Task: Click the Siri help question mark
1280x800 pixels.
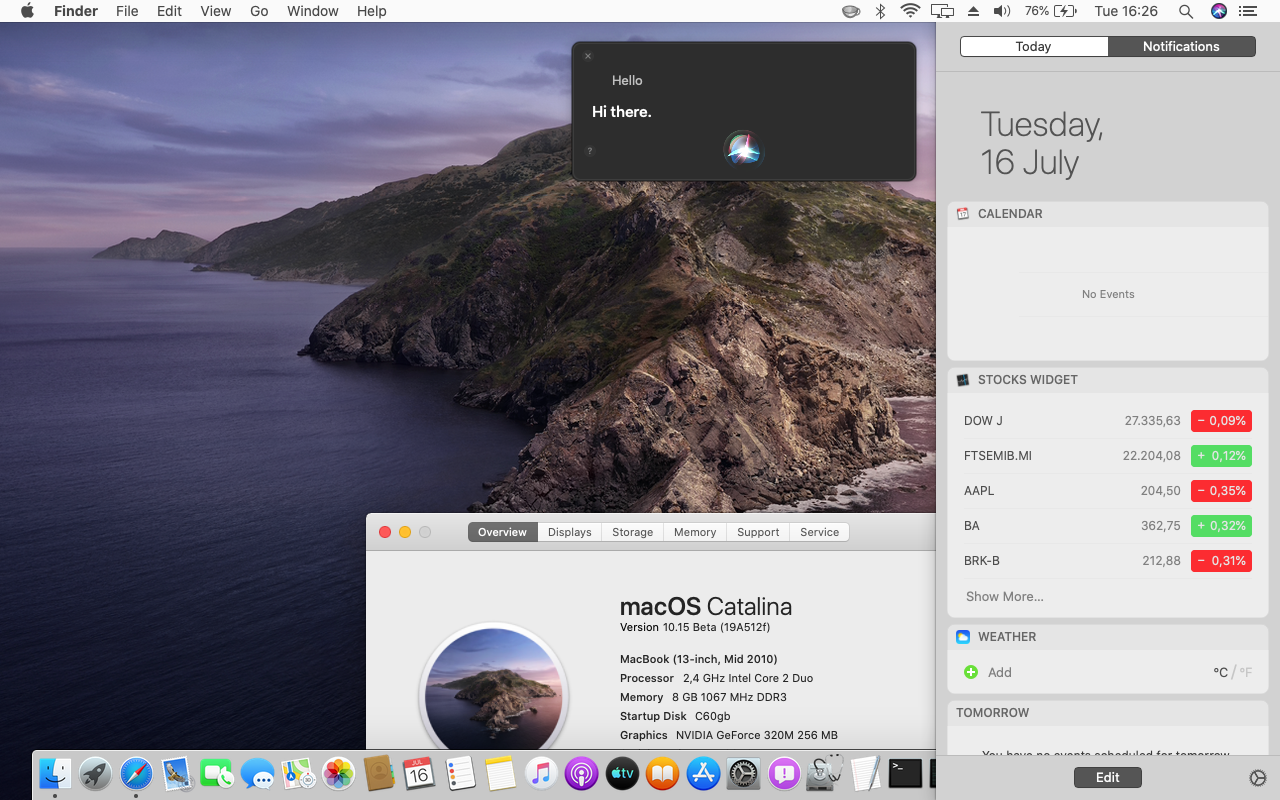Action: click(589, 151)
